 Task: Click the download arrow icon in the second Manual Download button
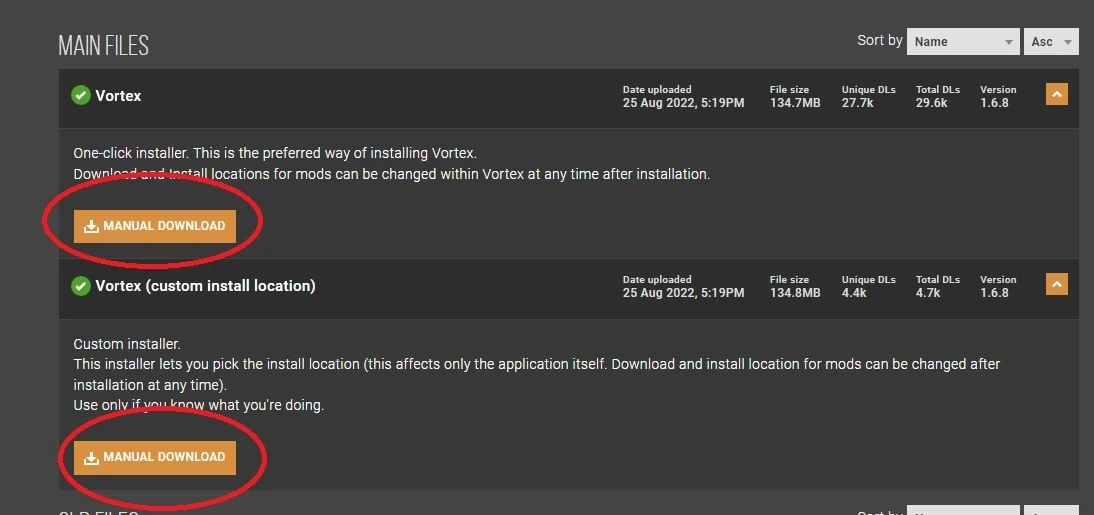point(91,457)
